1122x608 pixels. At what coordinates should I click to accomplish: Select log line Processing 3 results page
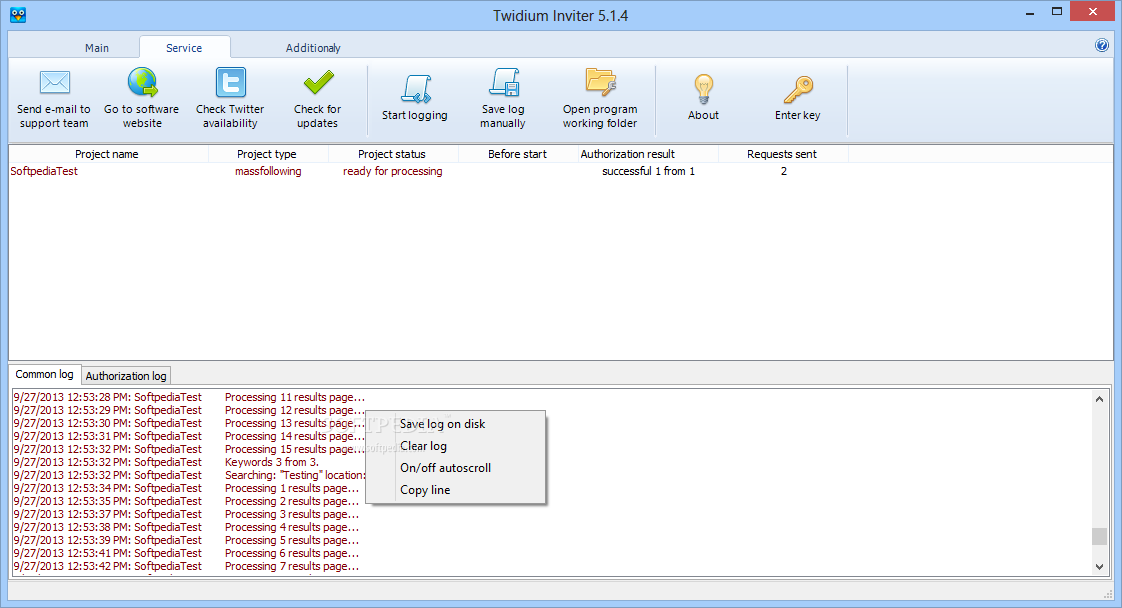pos(186,514)
